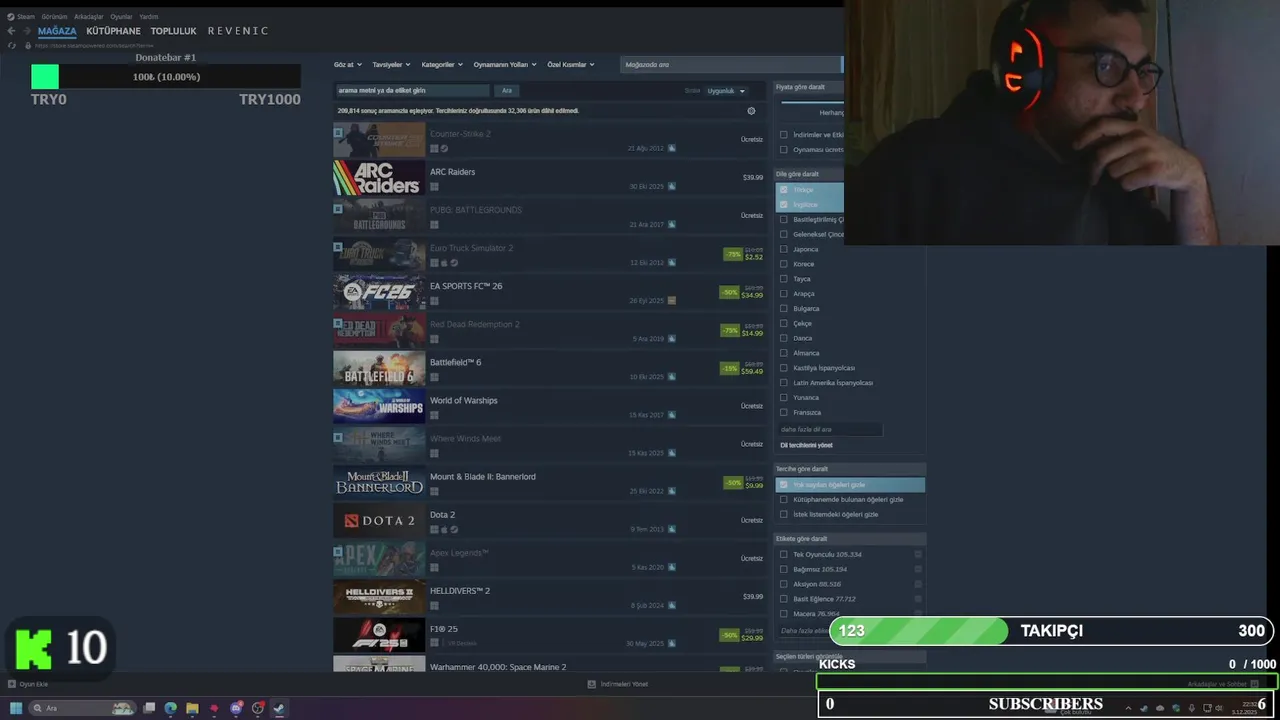The height and width of the screenshot is (720, 1280).
Task: Click the Windows taskbar search box
Action: click(82, 708)
